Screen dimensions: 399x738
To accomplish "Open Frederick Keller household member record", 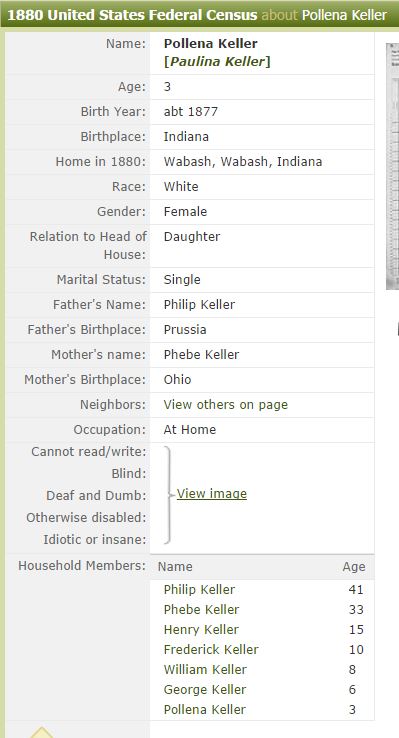I will 211,650.
